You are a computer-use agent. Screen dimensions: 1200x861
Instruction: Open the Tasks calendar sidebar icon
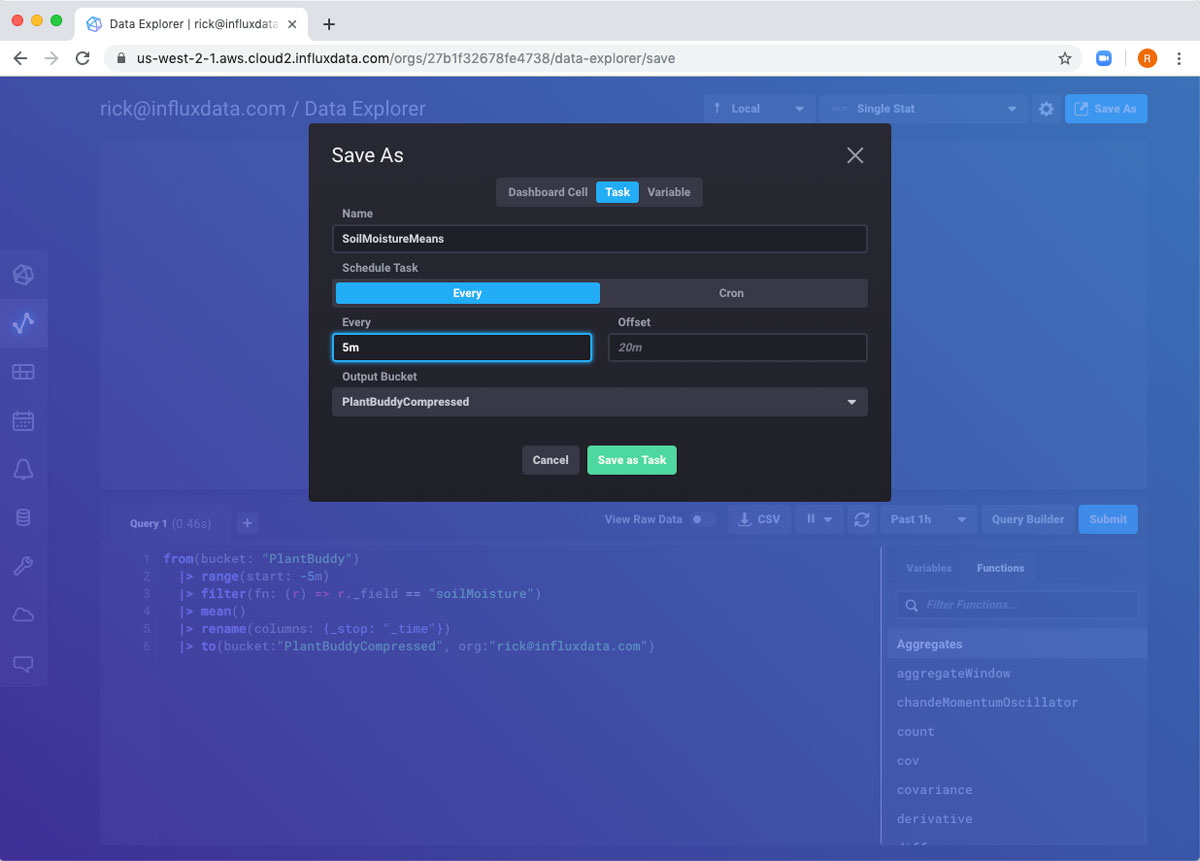23,421
